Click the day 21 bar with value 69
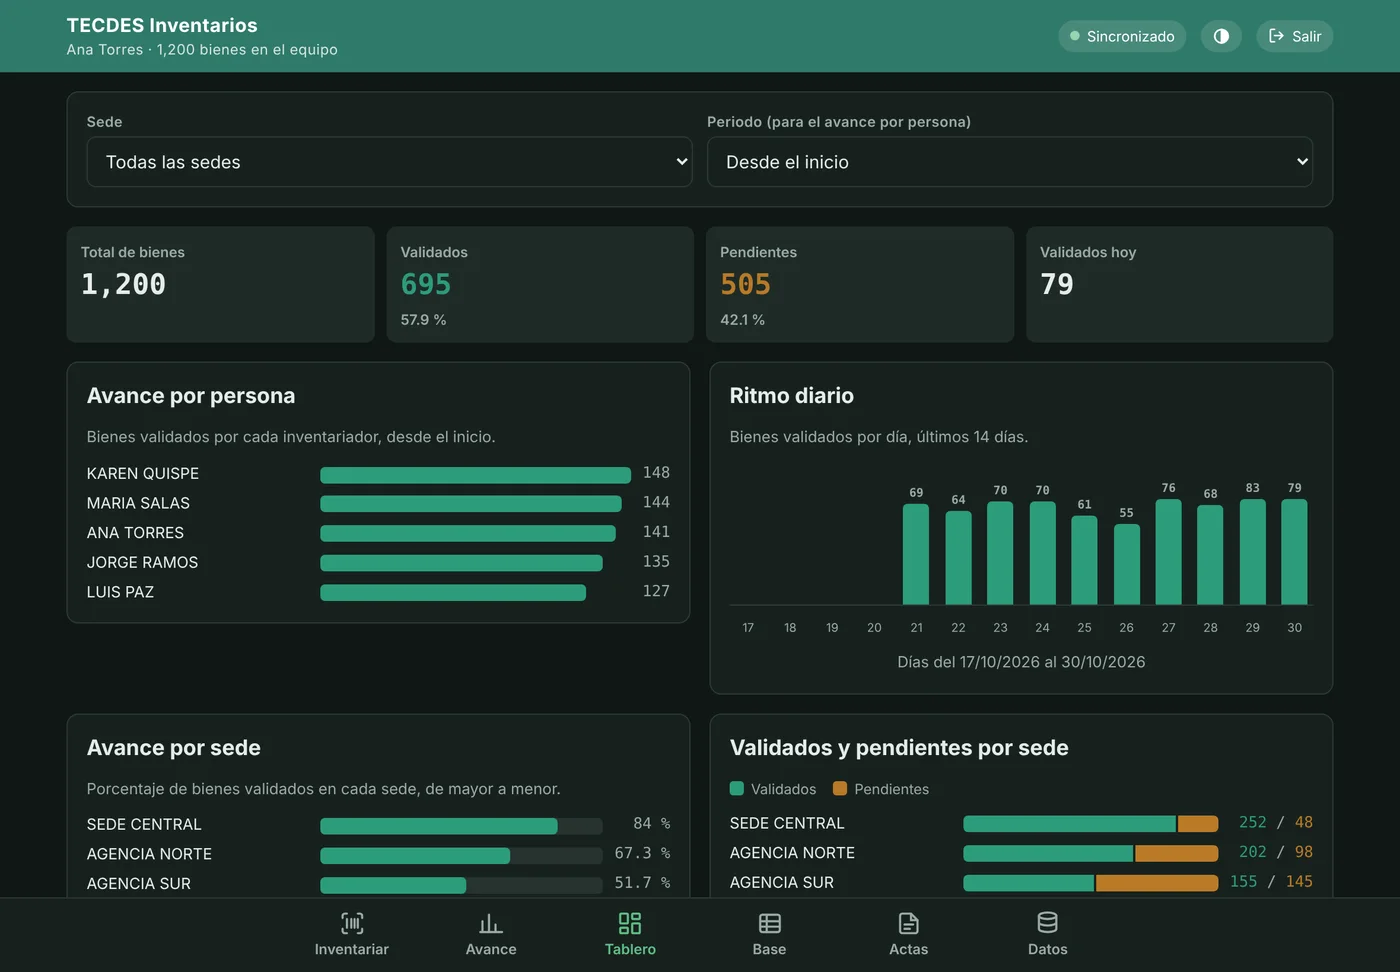Screen dimensions: 1400x972 point(916,554)
